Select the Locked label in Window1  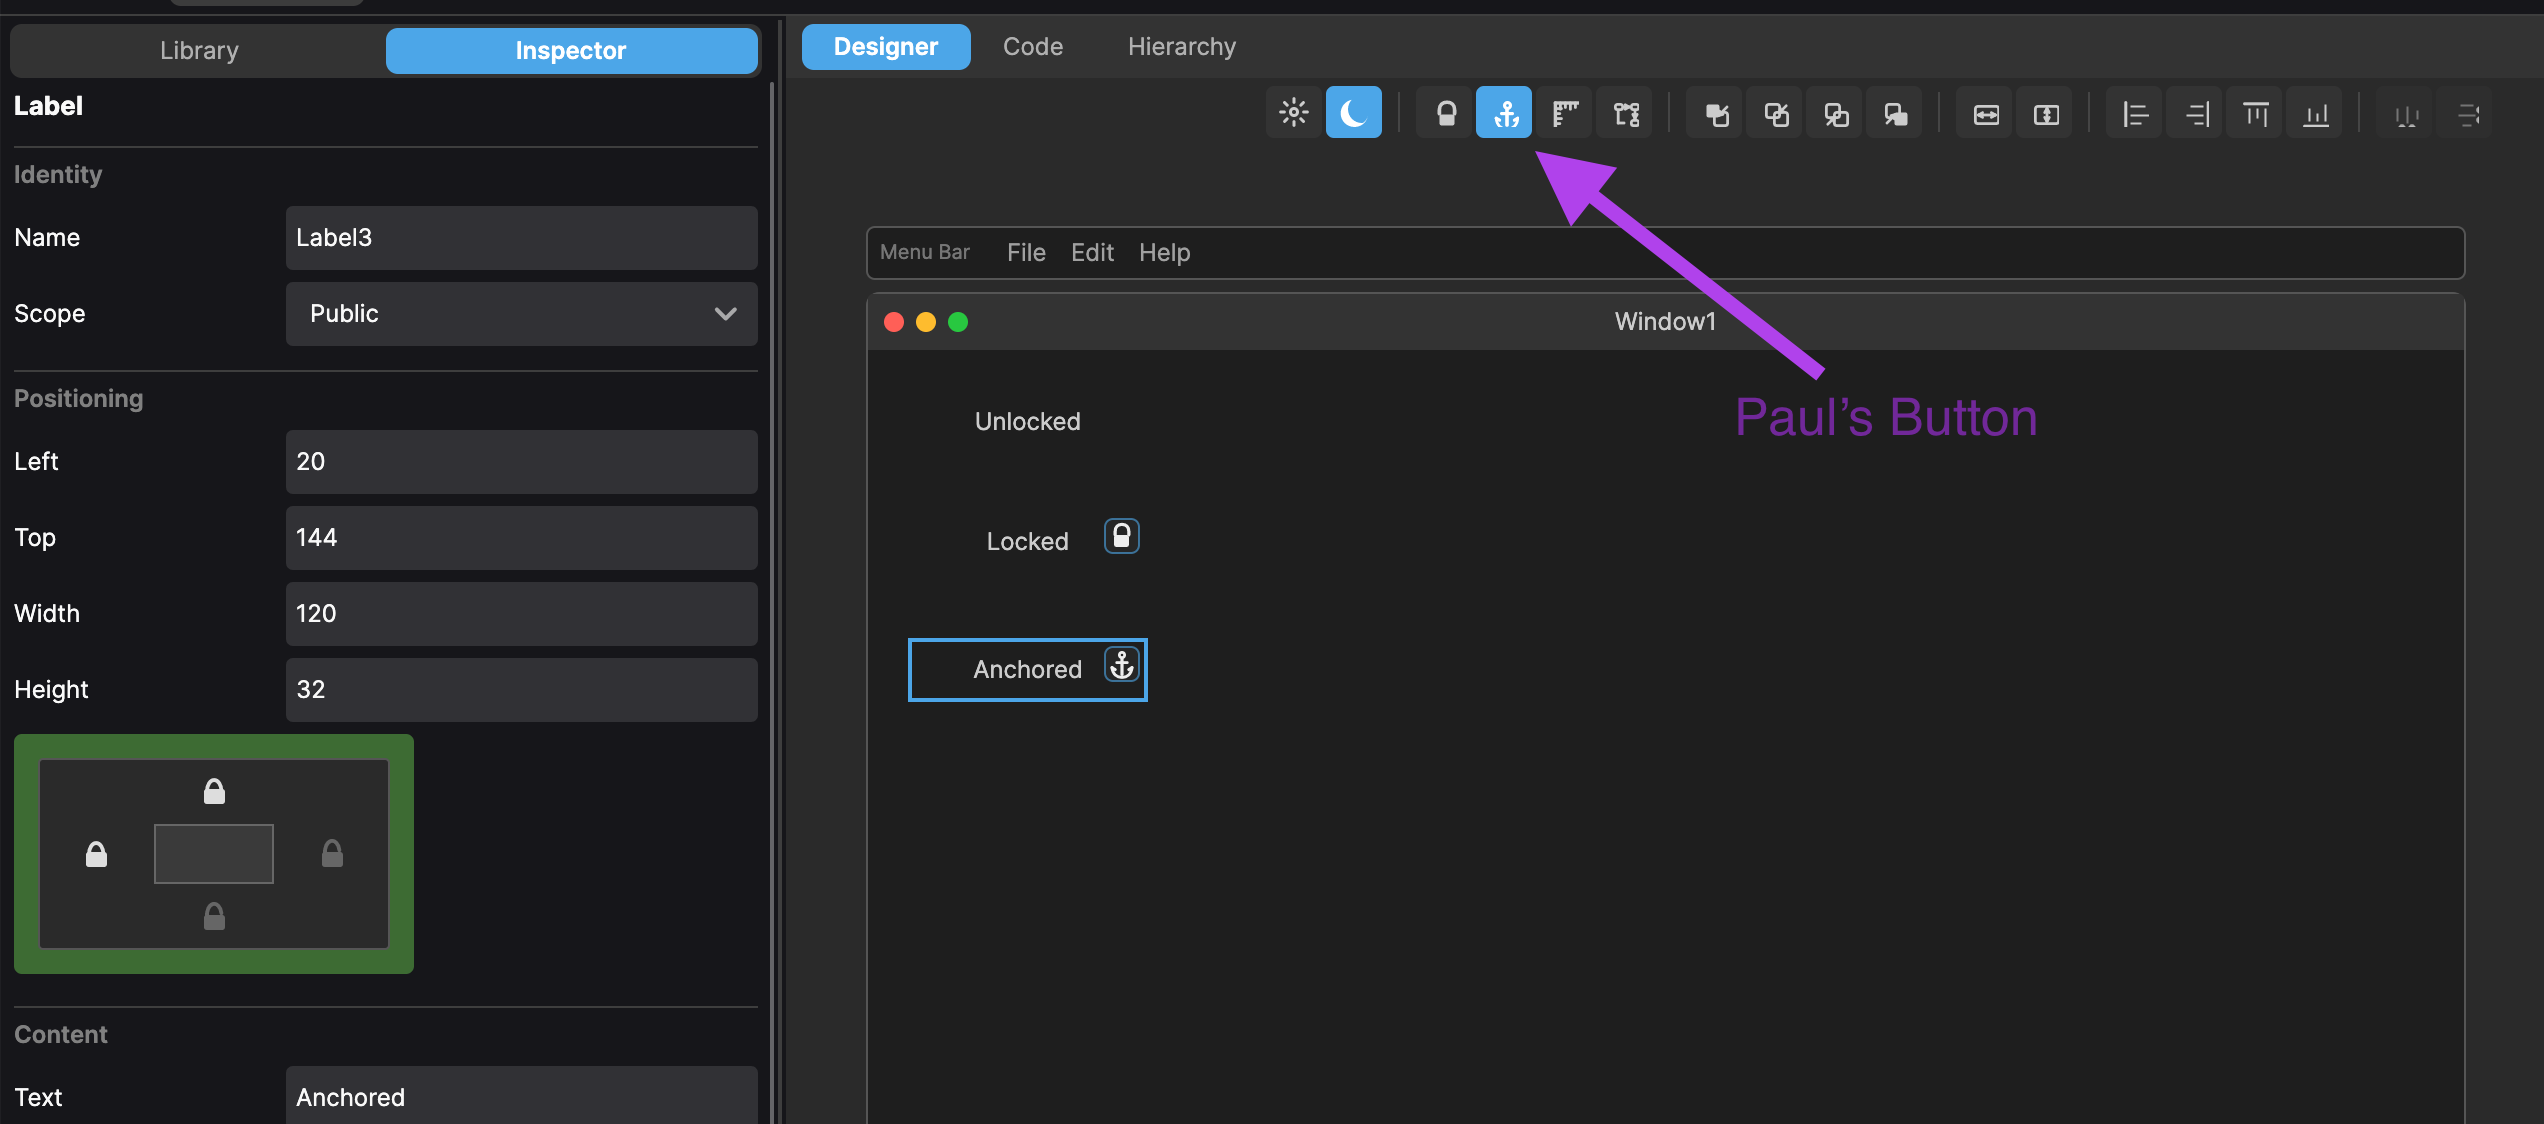coord(1027,541)
